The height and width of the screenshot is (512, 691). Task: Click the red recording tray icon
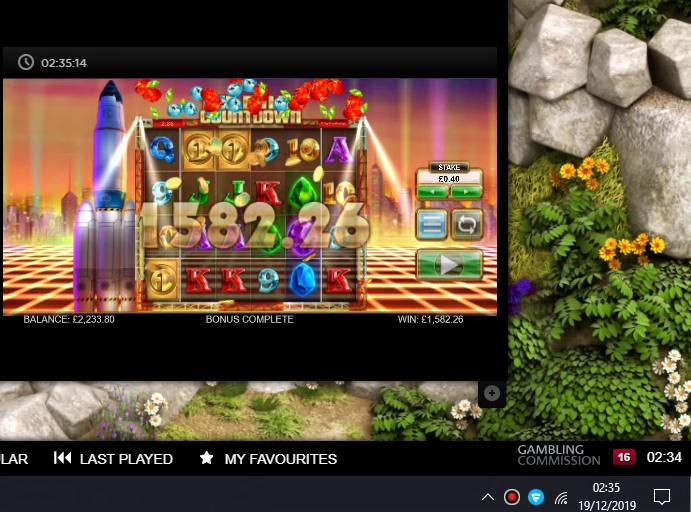512,497
